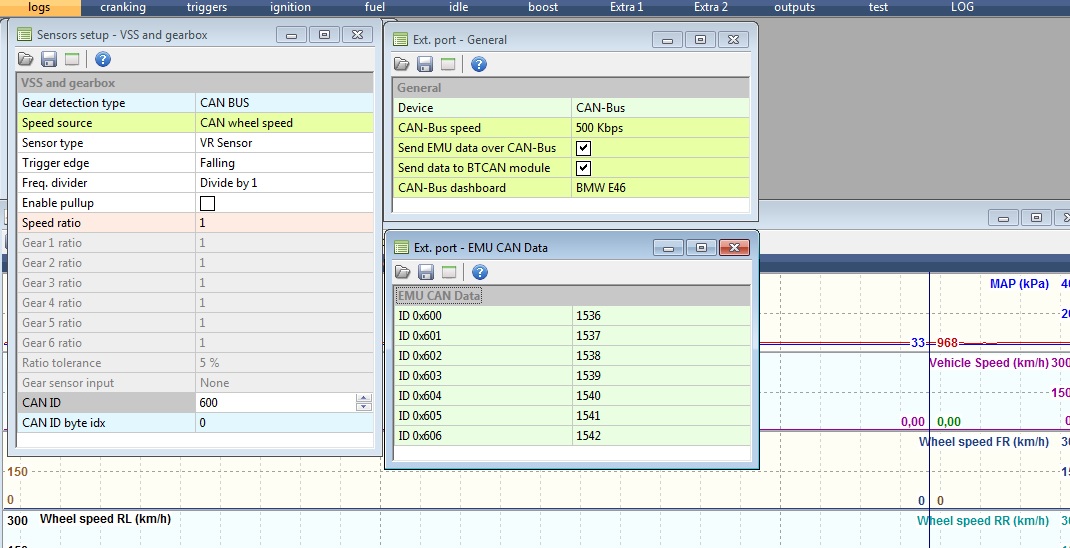Click help icon in Ext. port General toolbar
1070x548 pixels.
pyautogui.click(x=479, y=65)
